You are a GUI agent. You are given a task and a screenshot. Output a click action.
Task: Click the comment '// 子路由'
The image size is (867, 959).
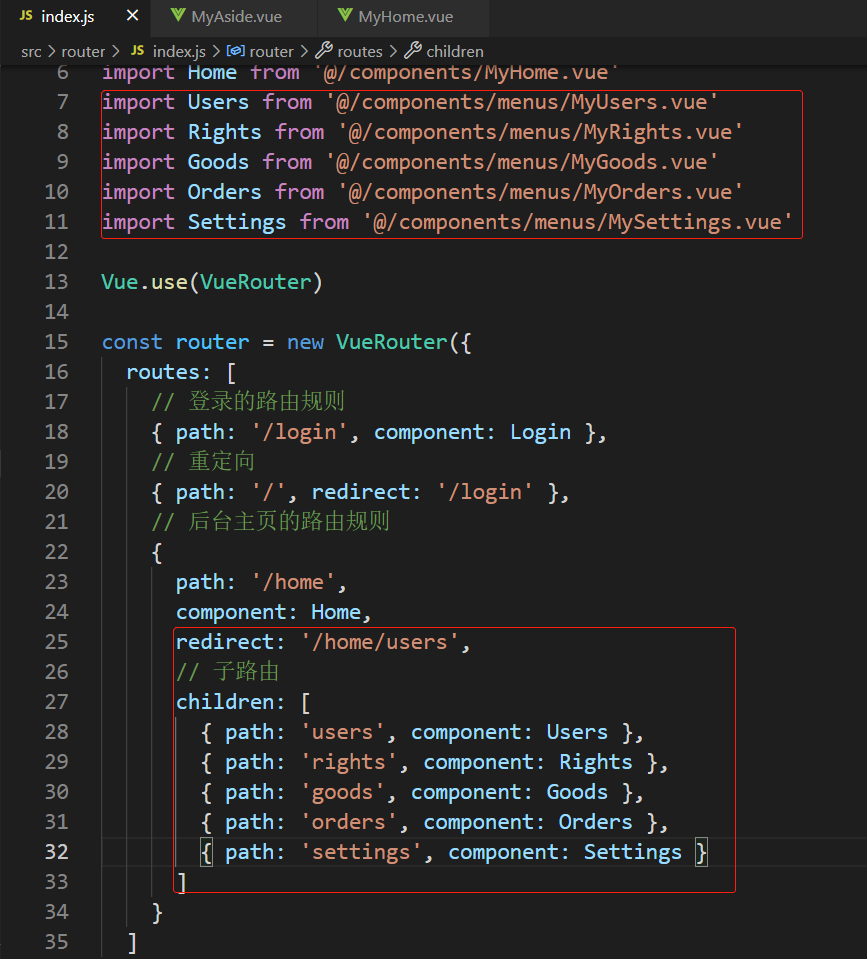tap(227, 672)
